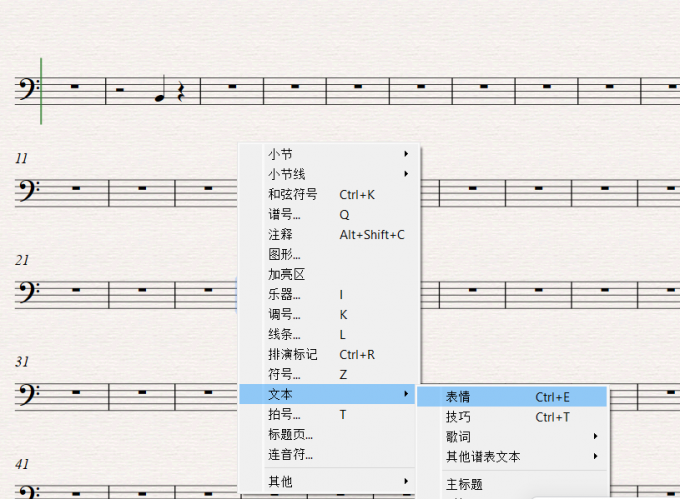Click the bass clef on the top staff
Viewport: 680px width, 499px height.
[27, 89]
